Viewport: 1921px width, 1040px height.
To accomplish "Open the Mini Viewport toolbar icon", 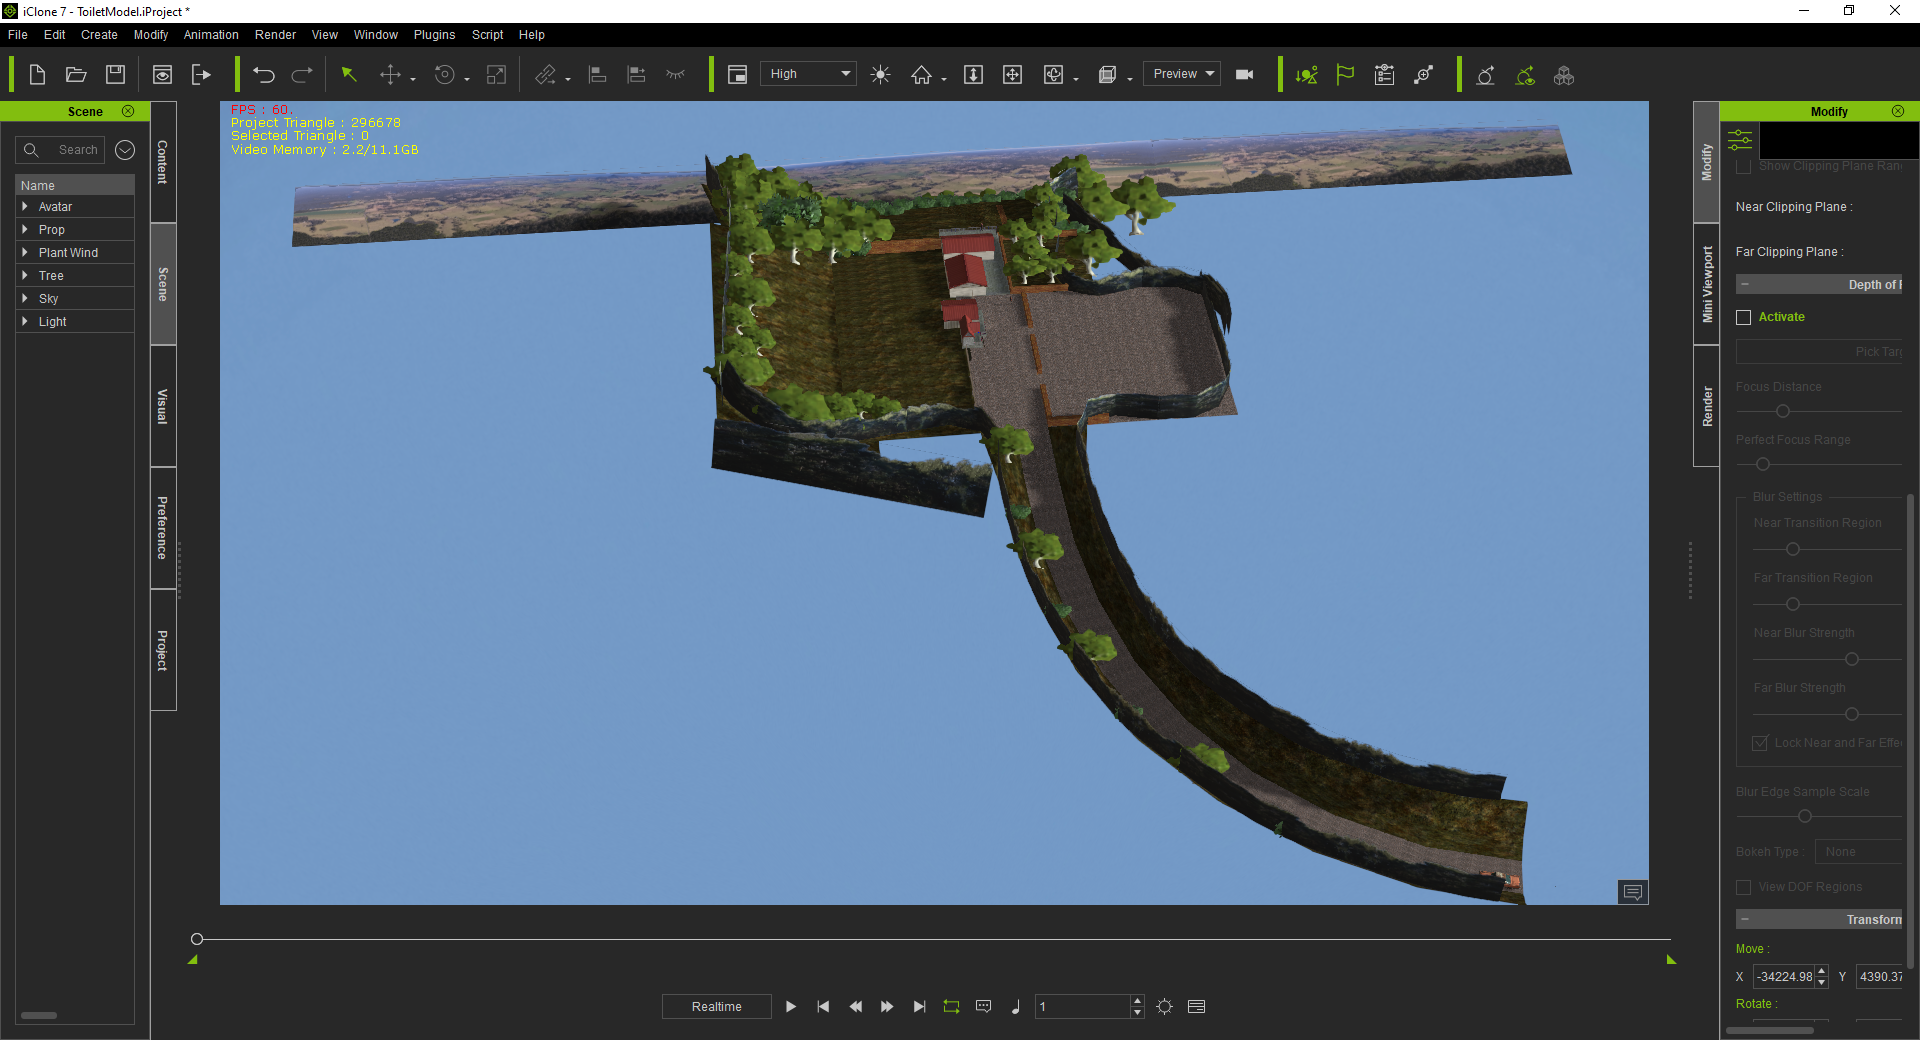I will click(738, 75).
